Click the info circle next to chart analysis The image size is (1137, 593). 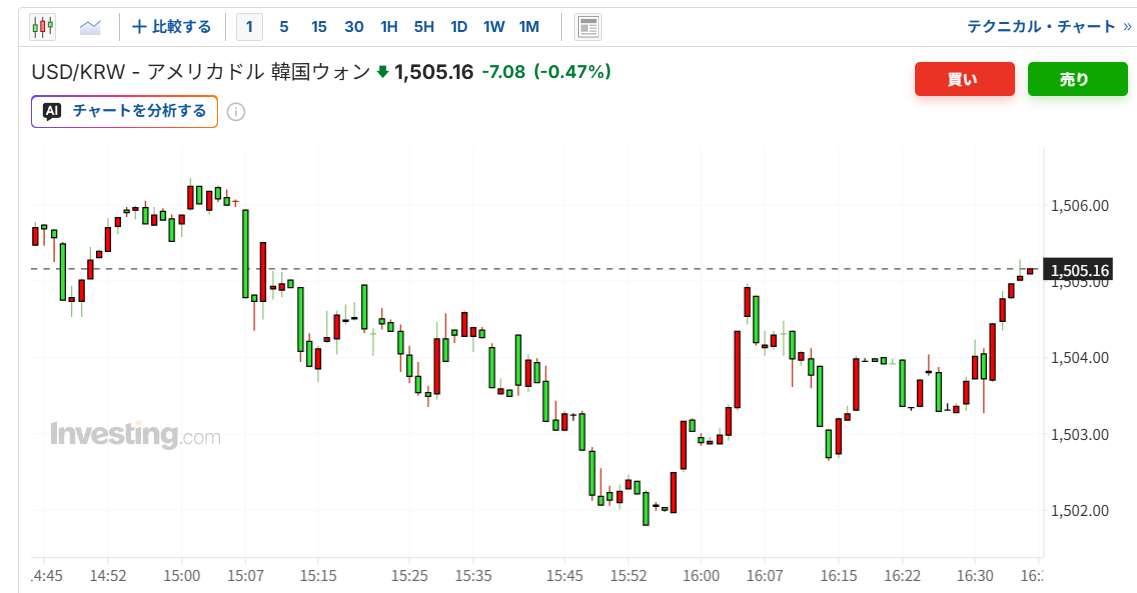pyautogui.click(x=236, y=112)
